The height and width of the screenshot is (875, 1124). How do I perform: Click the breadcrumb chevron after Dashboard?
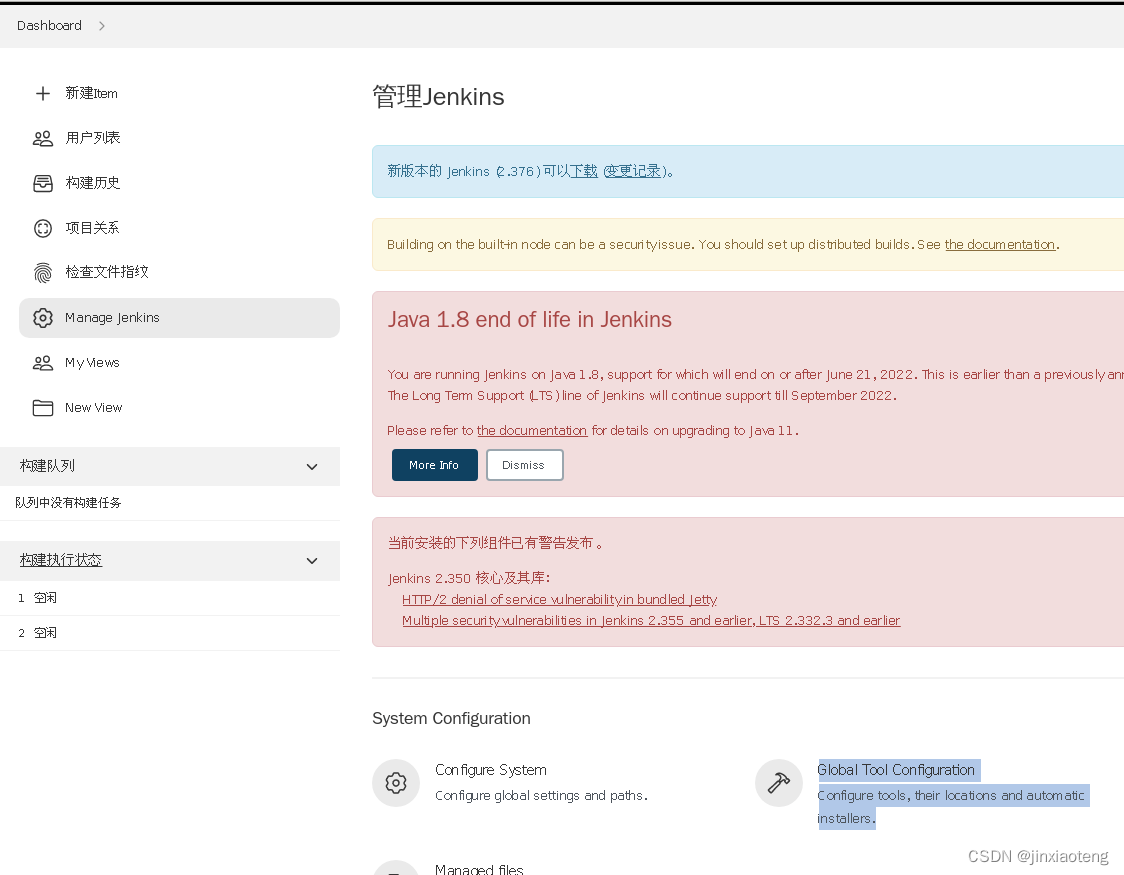point(102,26)
